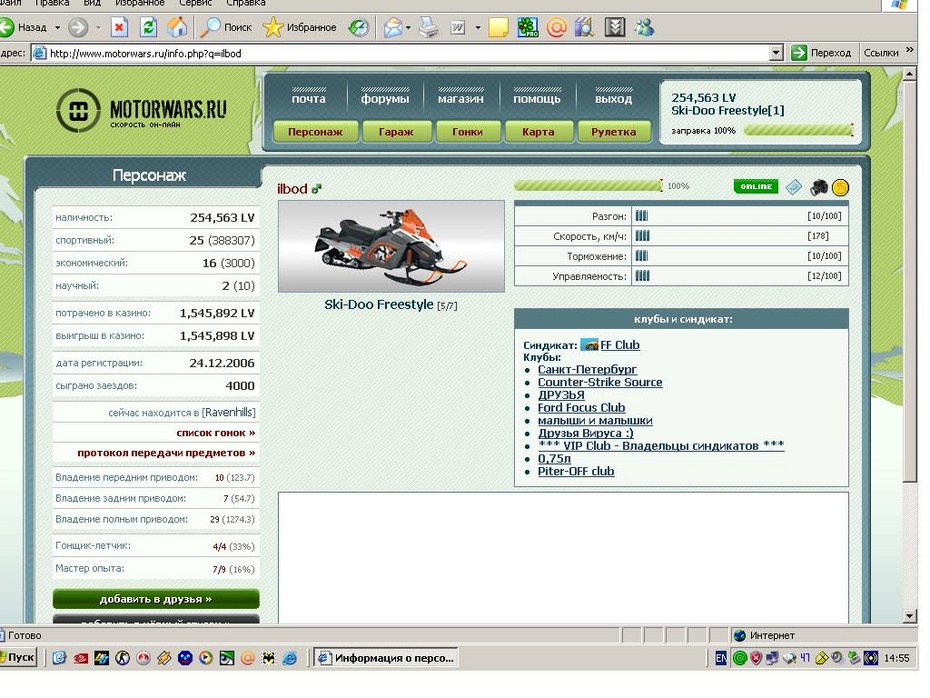Click the FF Club syndicate emblem icon

pos(589,345)
